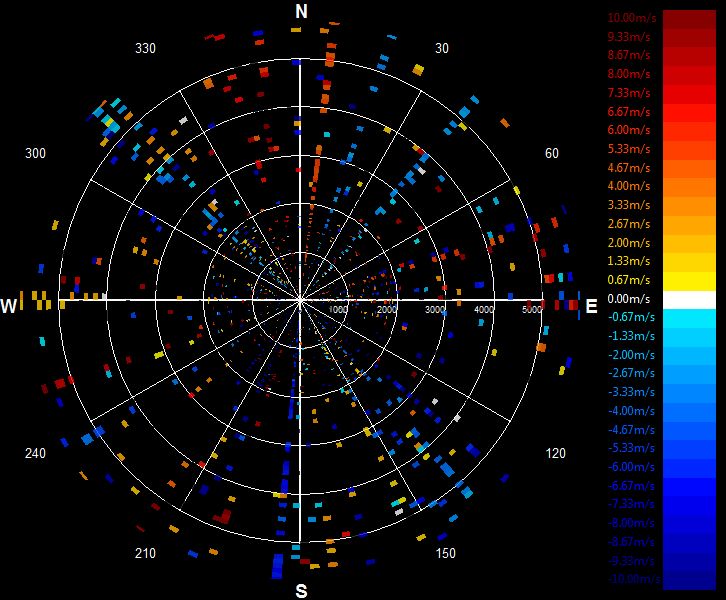Click the 2.00m/s scale label
Image resolution: width=726 pixels, height=600 pixels.
(x=629, y=243)
